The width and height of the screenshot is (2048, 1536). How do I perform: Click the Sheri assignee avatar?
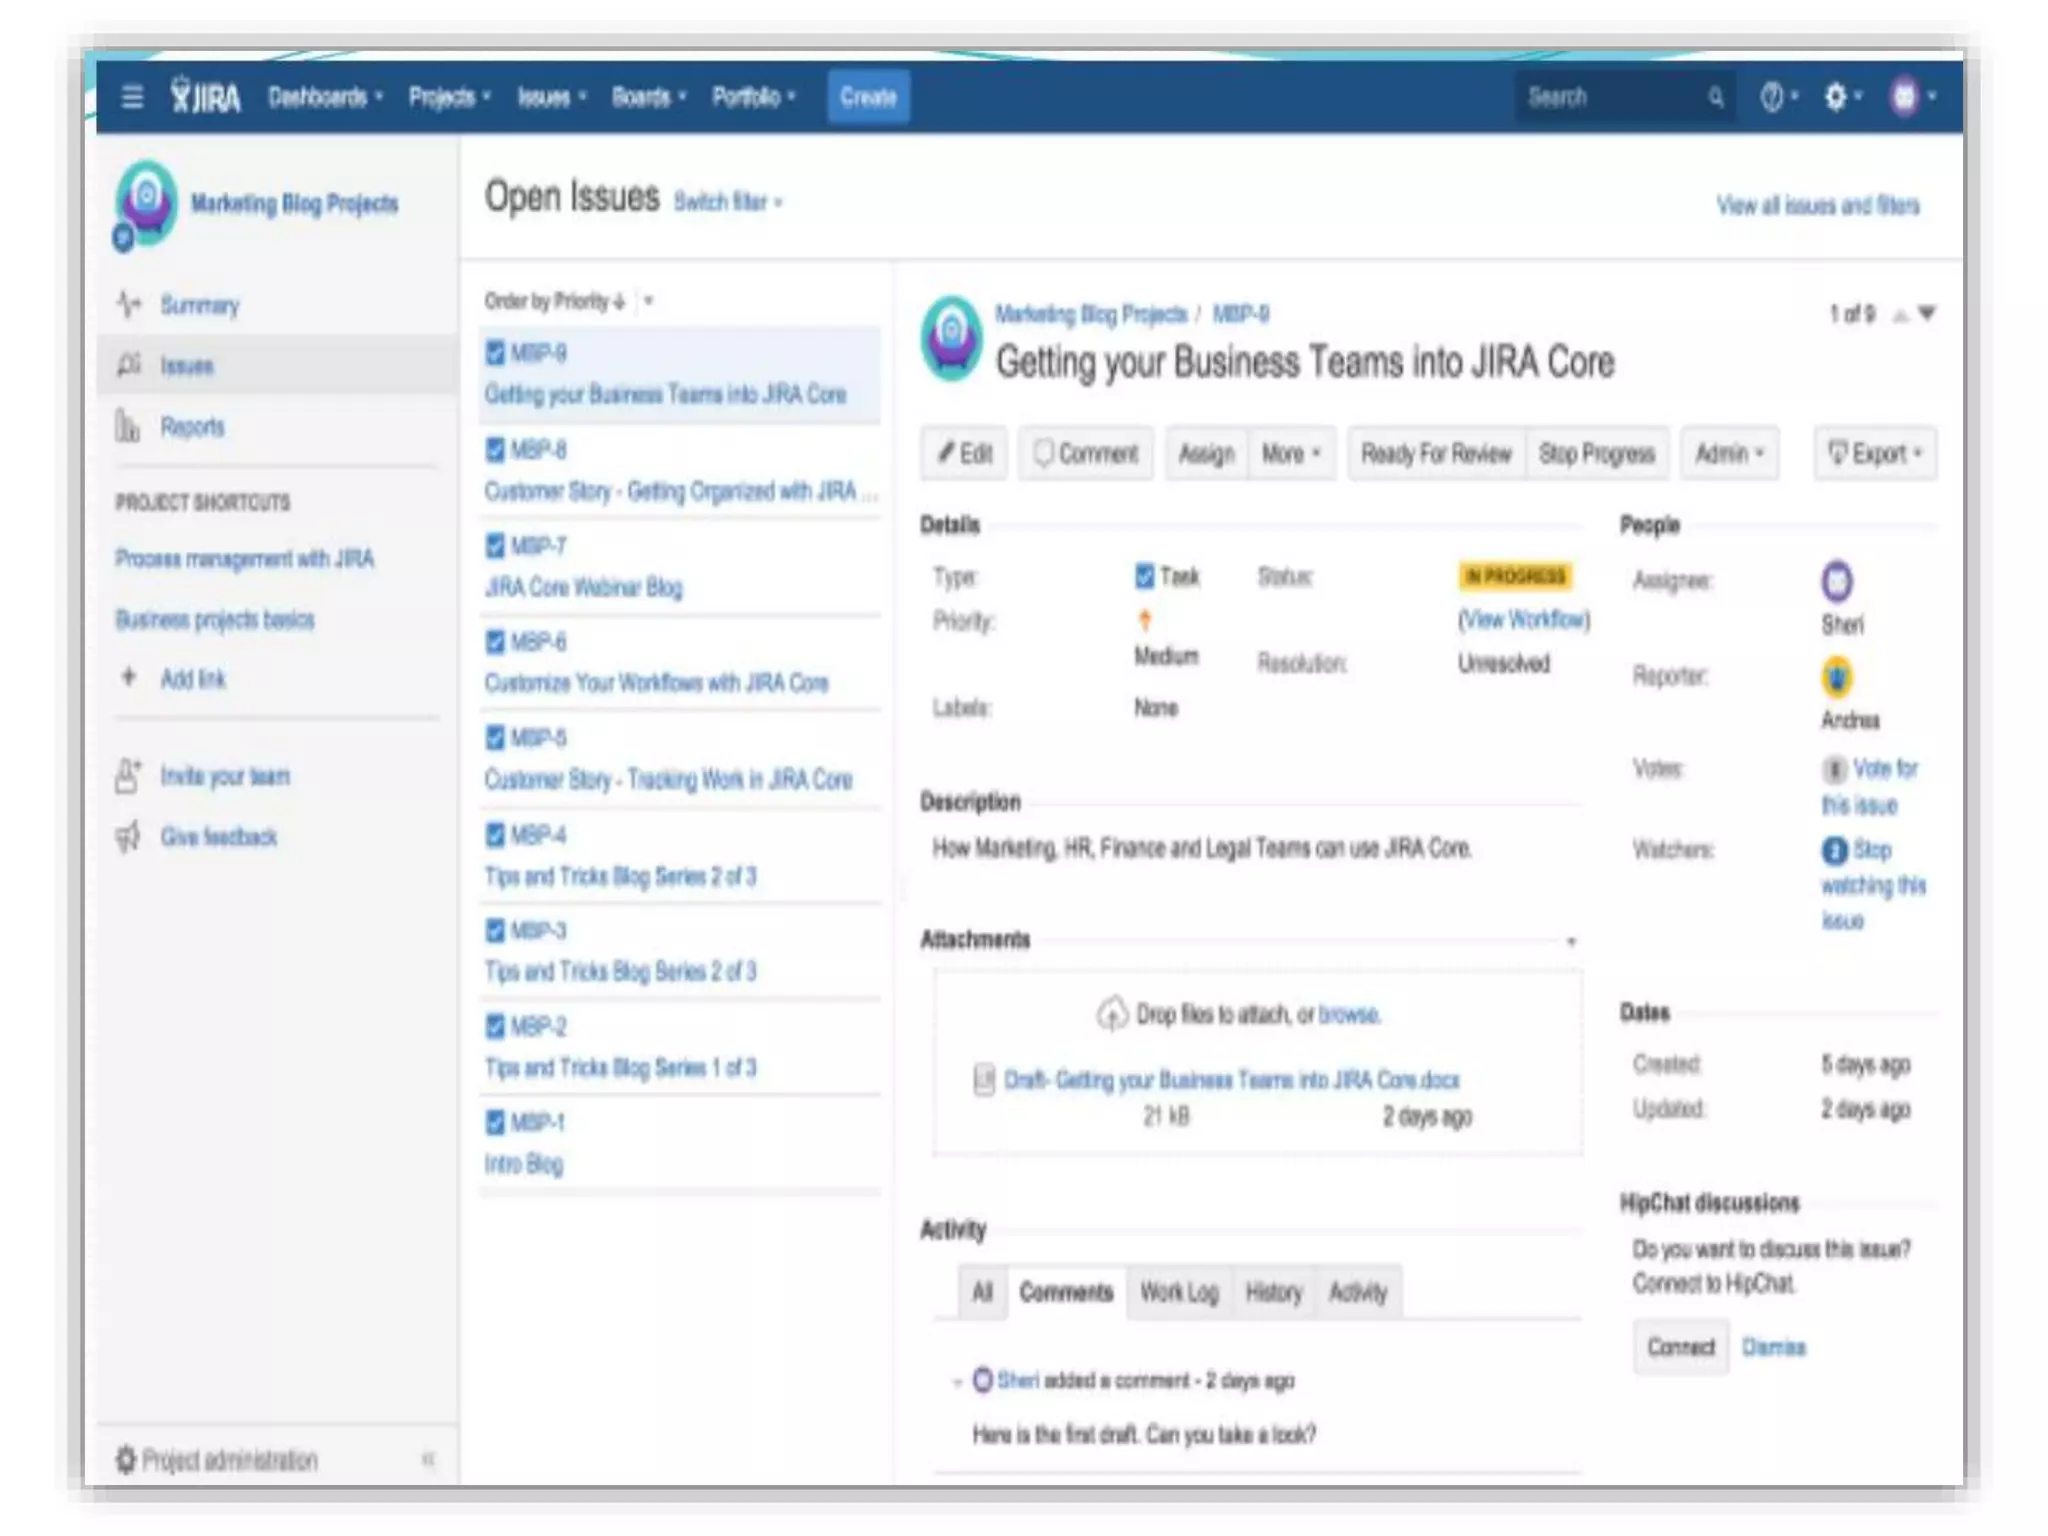1837,581
